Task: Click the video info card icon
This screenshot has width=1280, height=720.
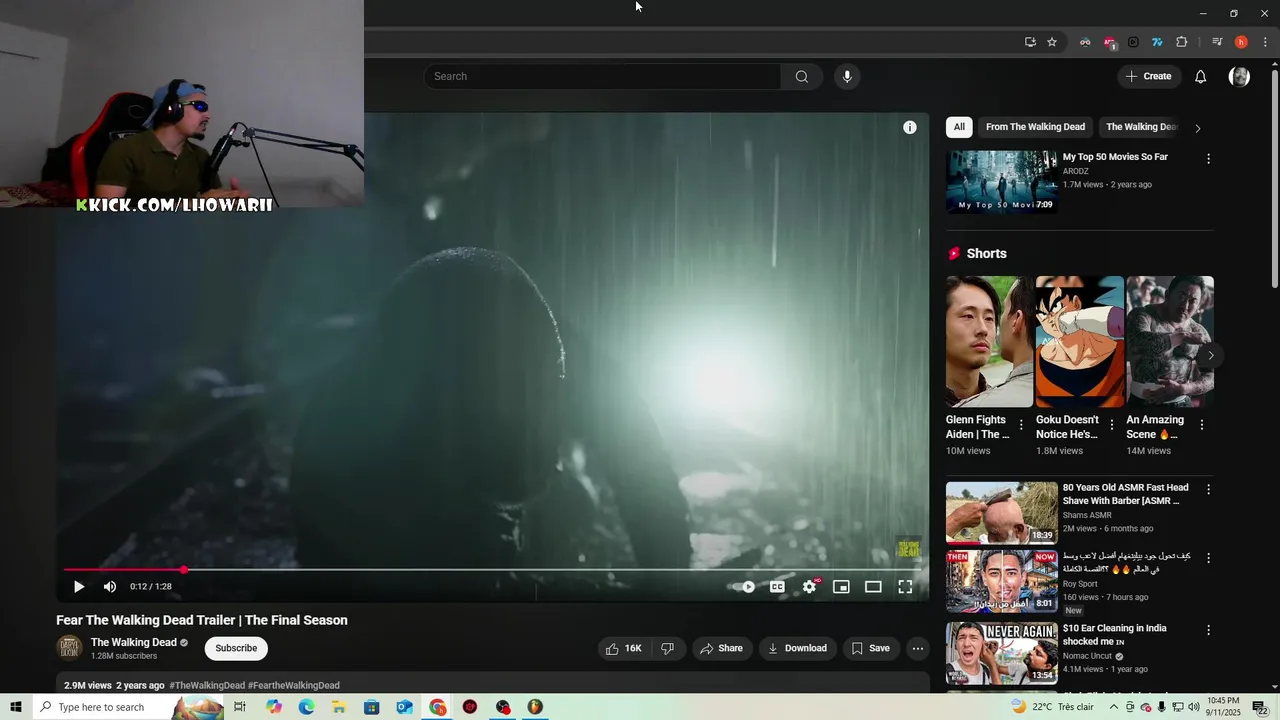Action: pyautogui.click(x=910, y=127)
